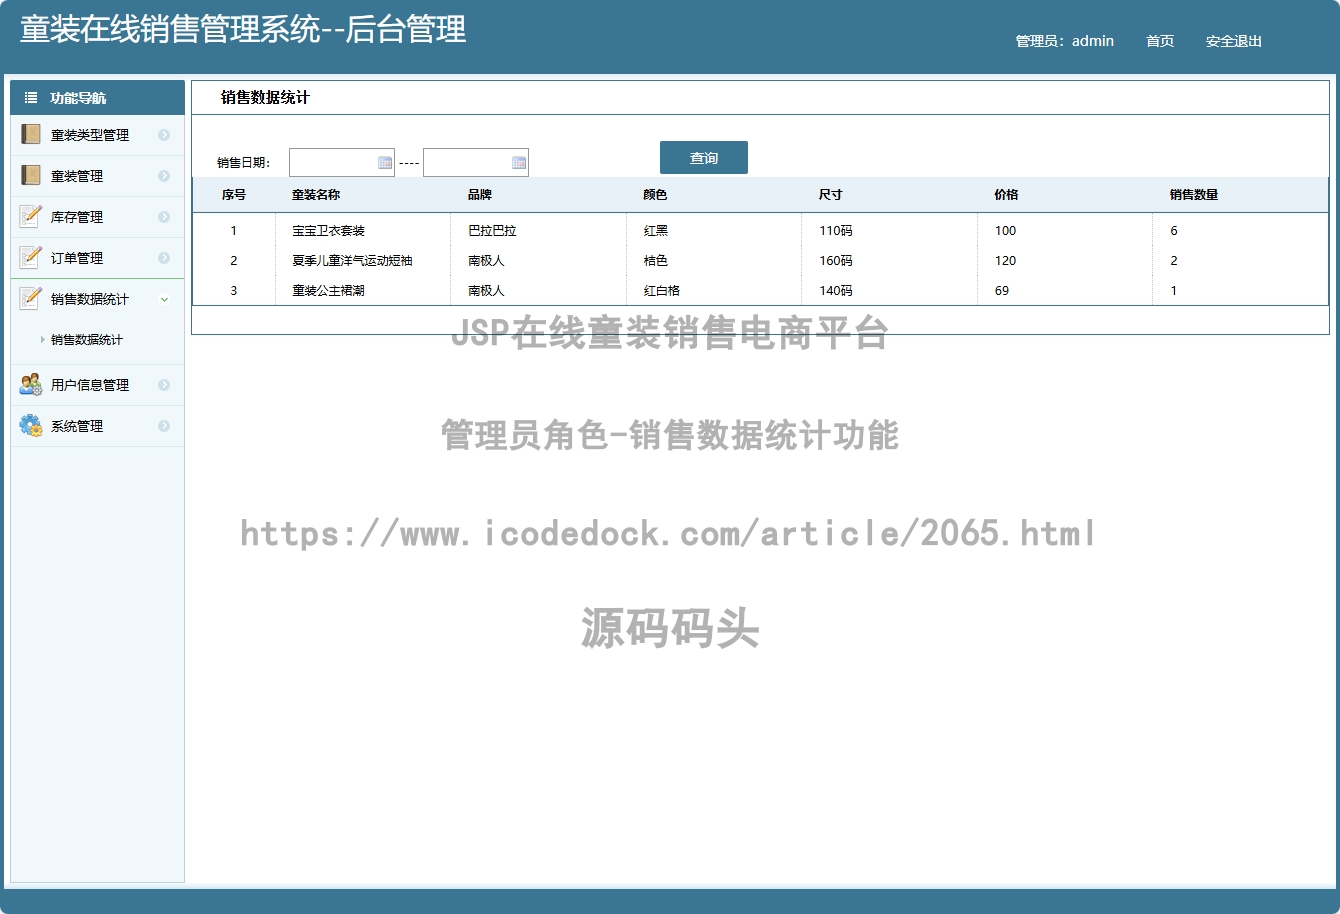
Task: Click the 查询 search button
Action: point(704,158)
